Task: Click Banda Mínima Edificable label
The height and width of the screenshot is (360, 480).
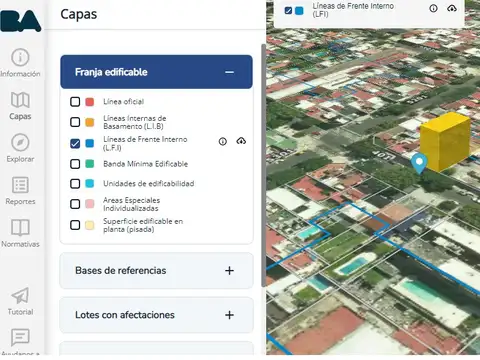Action: 146,164
